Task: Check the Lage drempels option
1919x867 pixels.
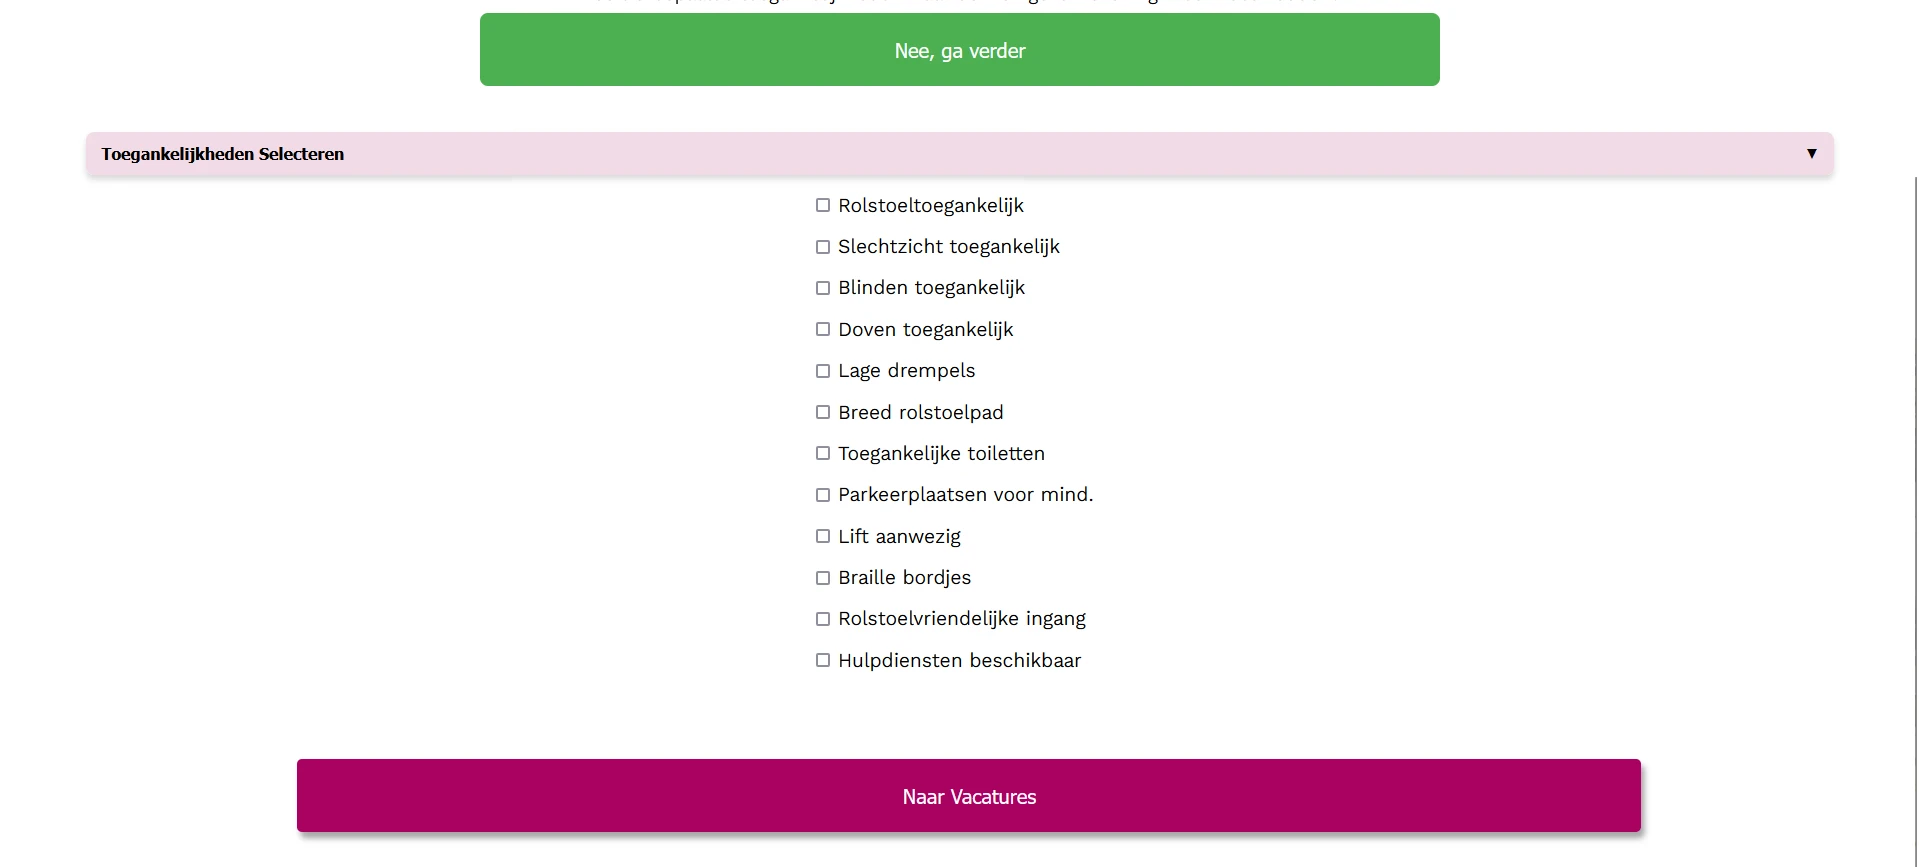Action: [x=823, y=370]
